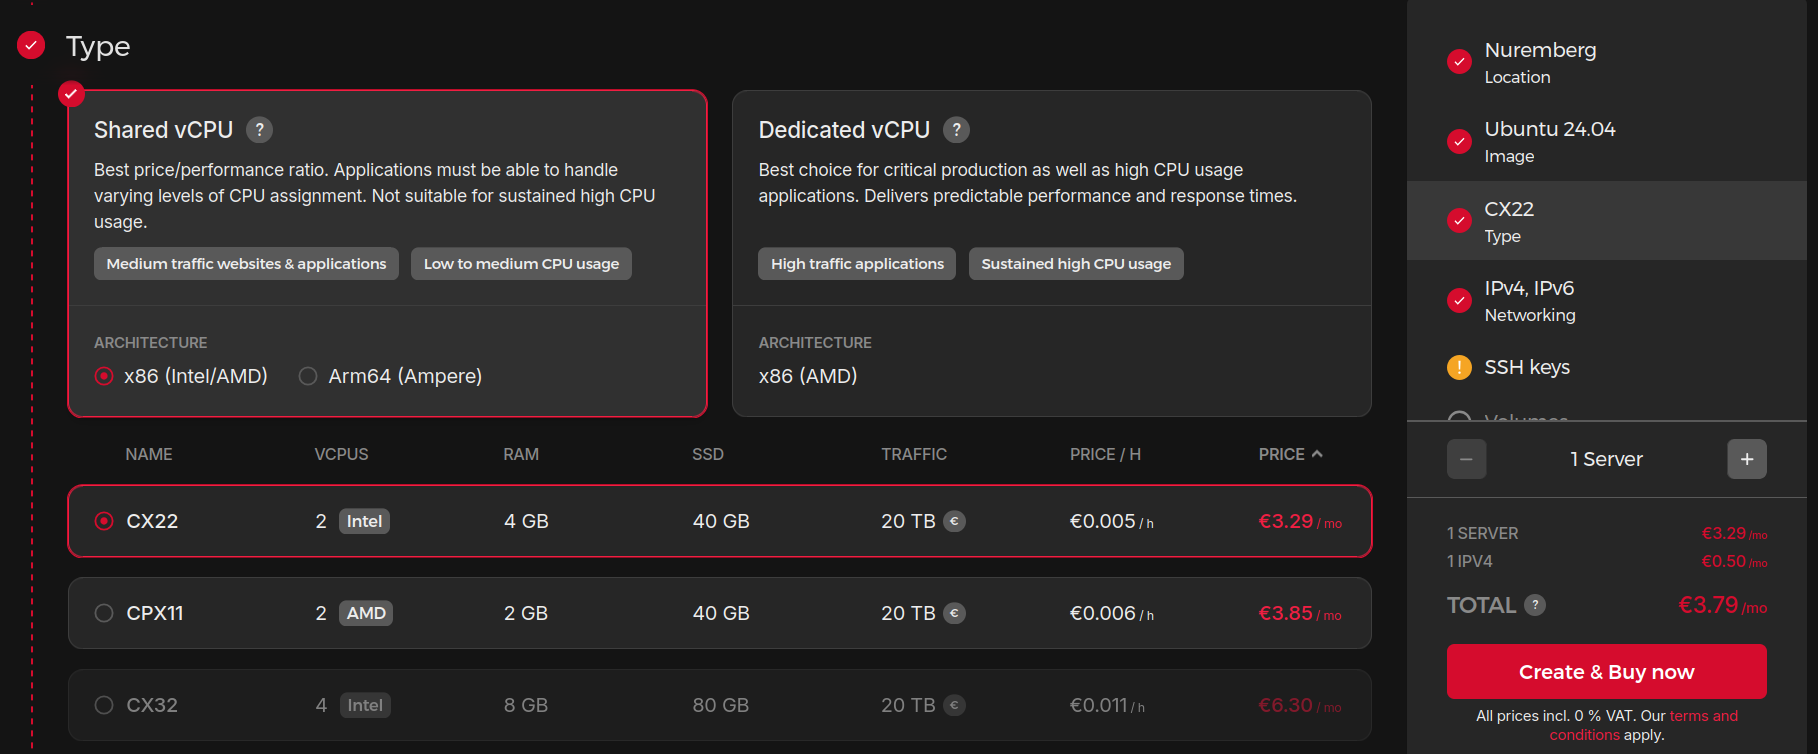Select the Arm64 (Ampere) architecture radio

tap(308, 376)
